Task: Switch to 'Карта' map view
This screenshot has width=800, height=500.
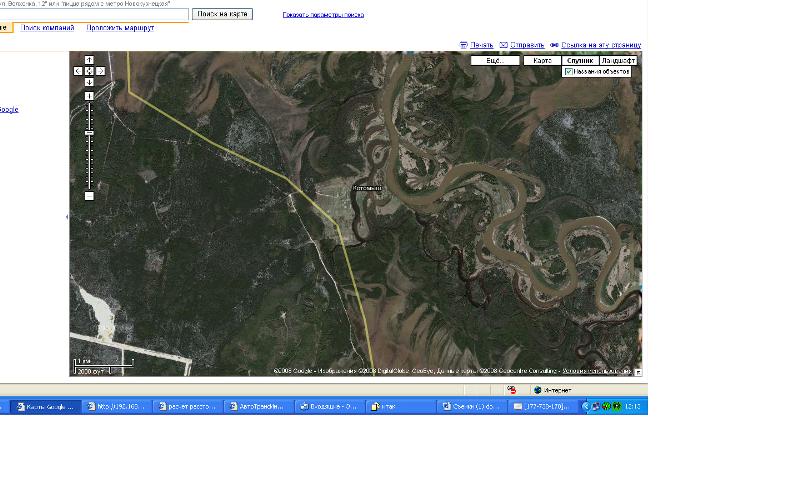Action: tap(542, 61)
